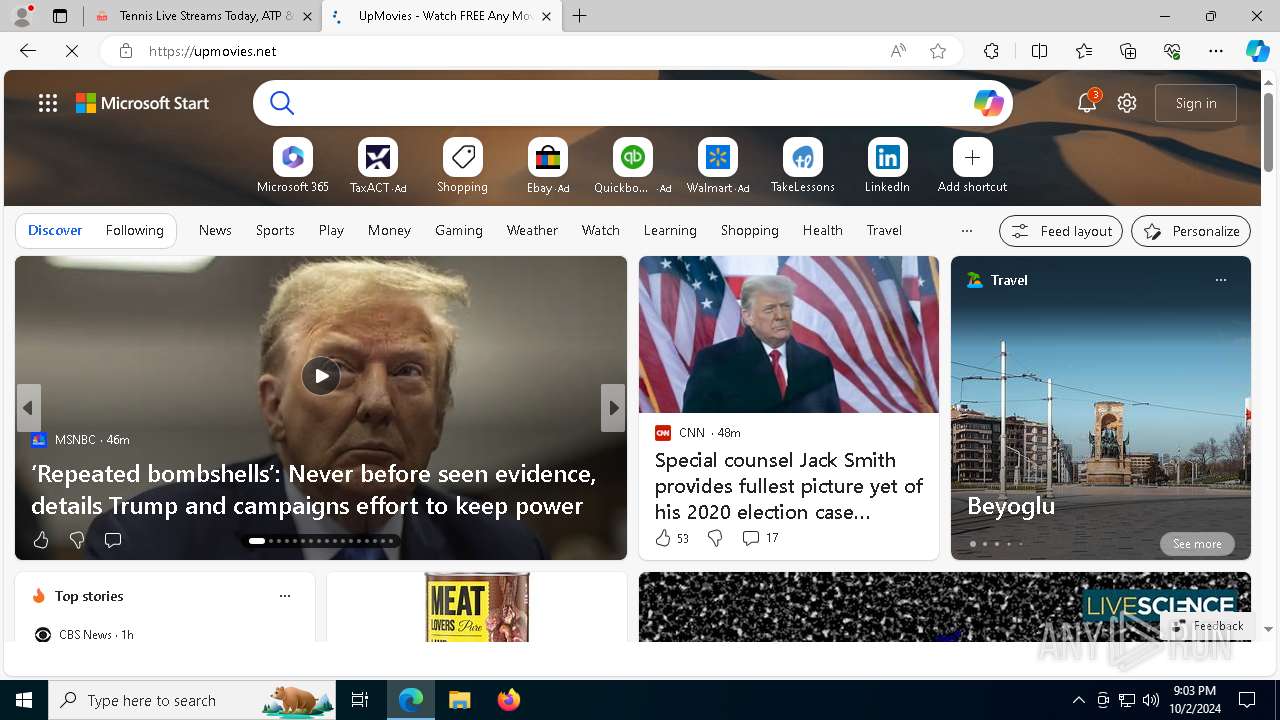Open the Feedback button
Viewport: 1280px width, 720px height.
pyautogui.click(x=1209, y=626)
